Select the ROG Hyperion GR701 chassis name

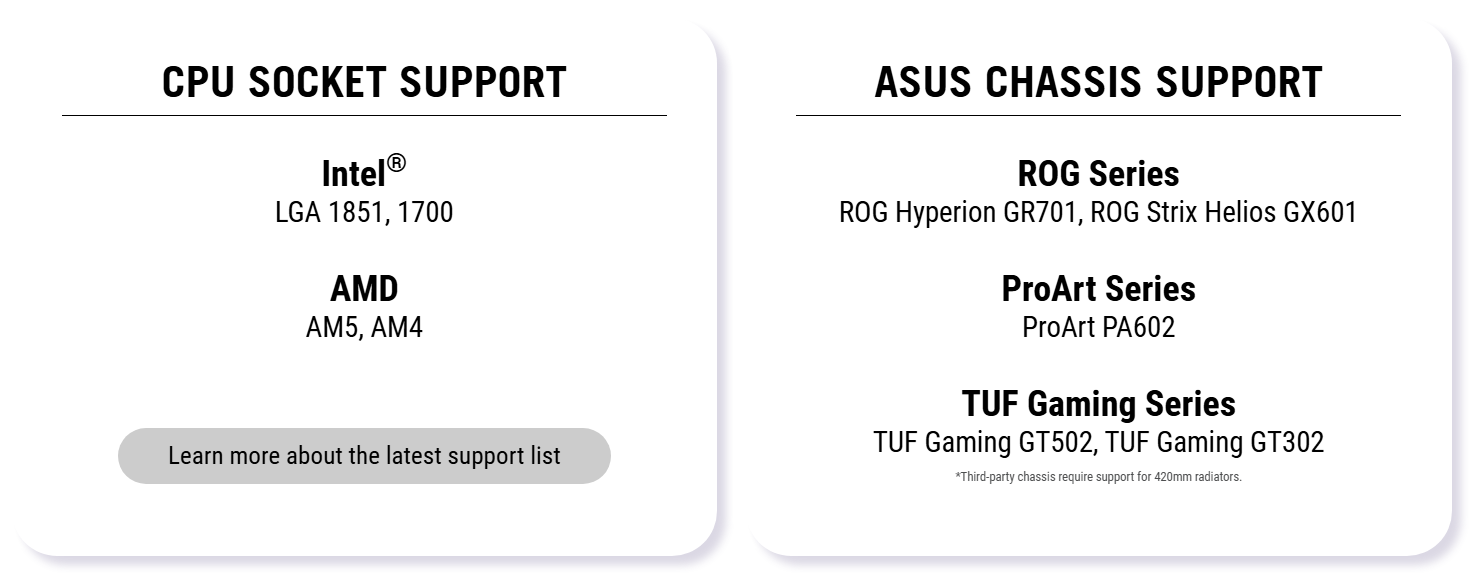point(959,213)
